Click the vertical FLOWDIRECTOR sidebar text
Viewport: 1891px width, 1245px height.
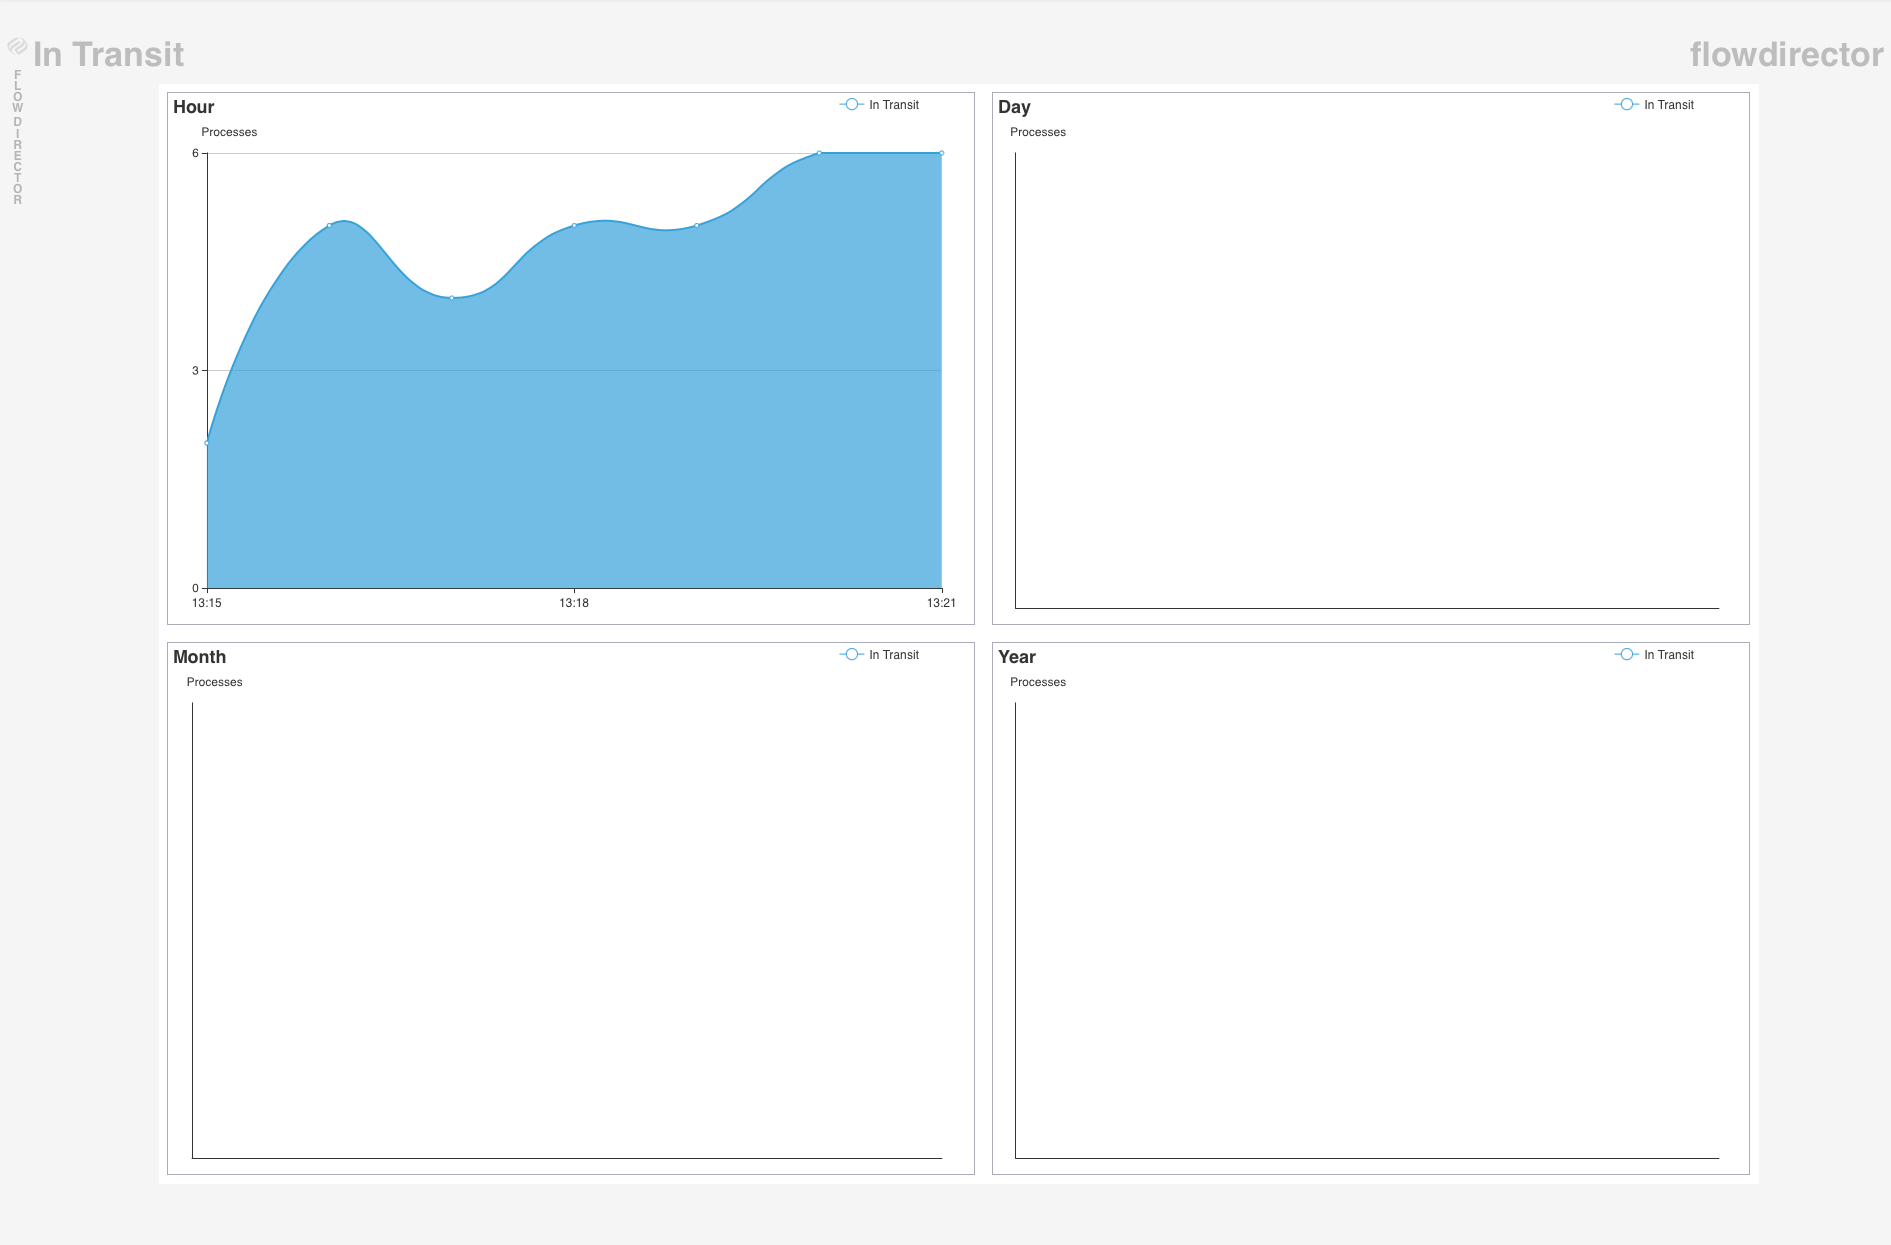[17, 138]
